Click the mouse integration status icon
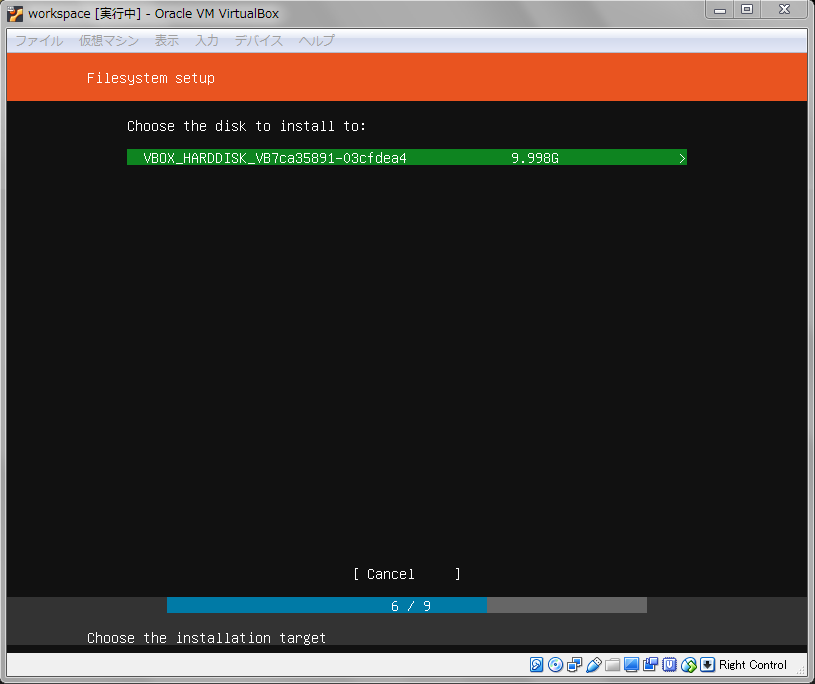The width and height of the screenshot is (815, 684). pos(688,664)
